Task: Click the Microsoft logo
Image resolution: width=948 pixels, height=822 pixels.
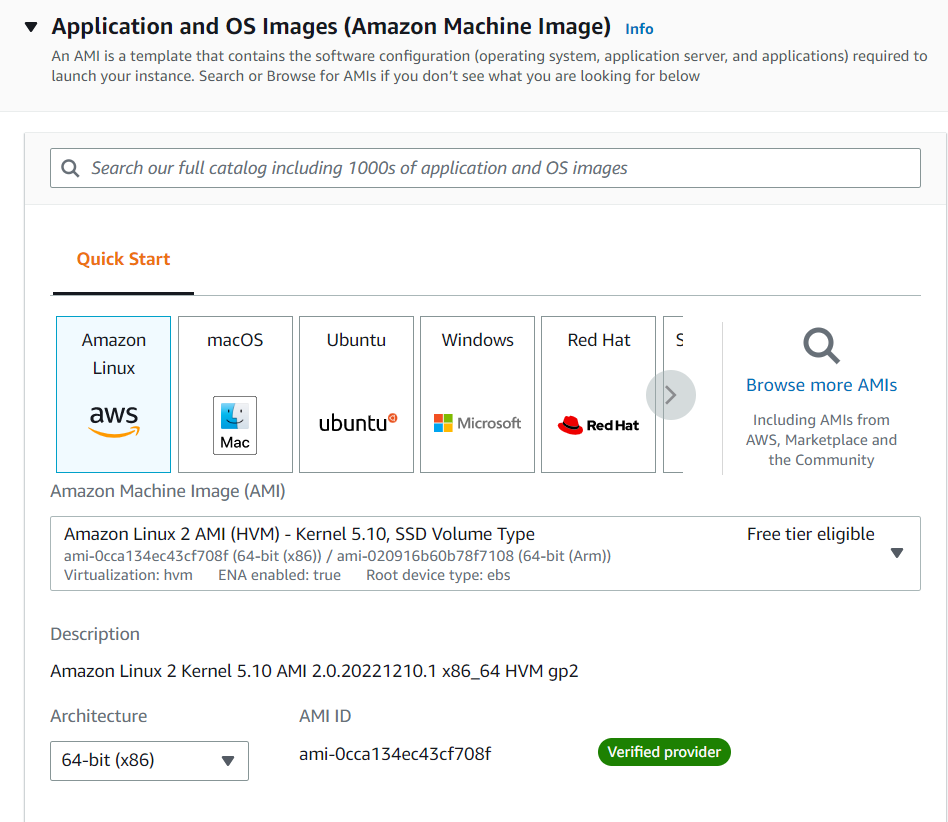Action: pos(478,423)
